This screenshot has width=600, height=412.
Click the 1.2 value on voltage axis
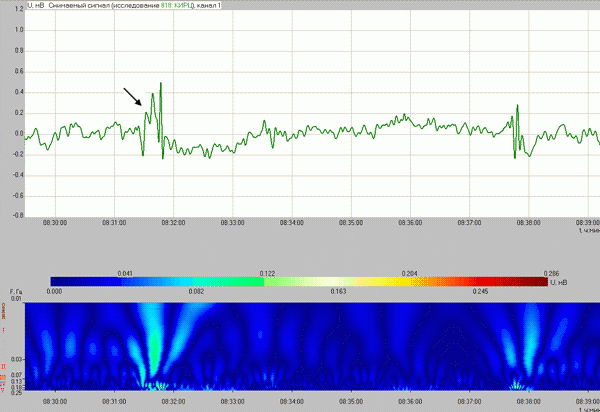click(19, 8)
